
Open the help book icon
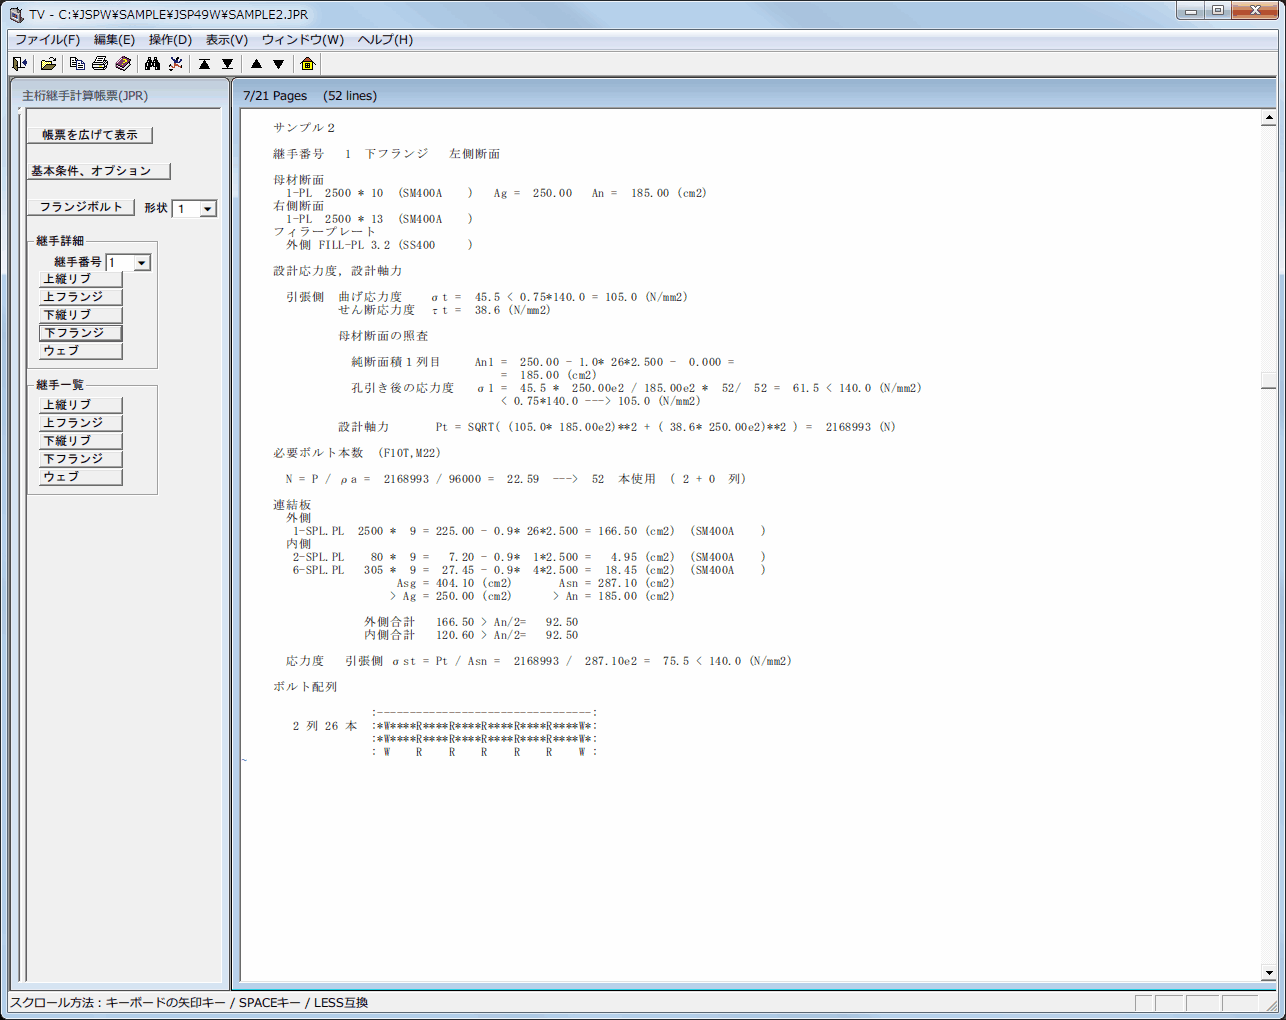(x=123, y=64)
